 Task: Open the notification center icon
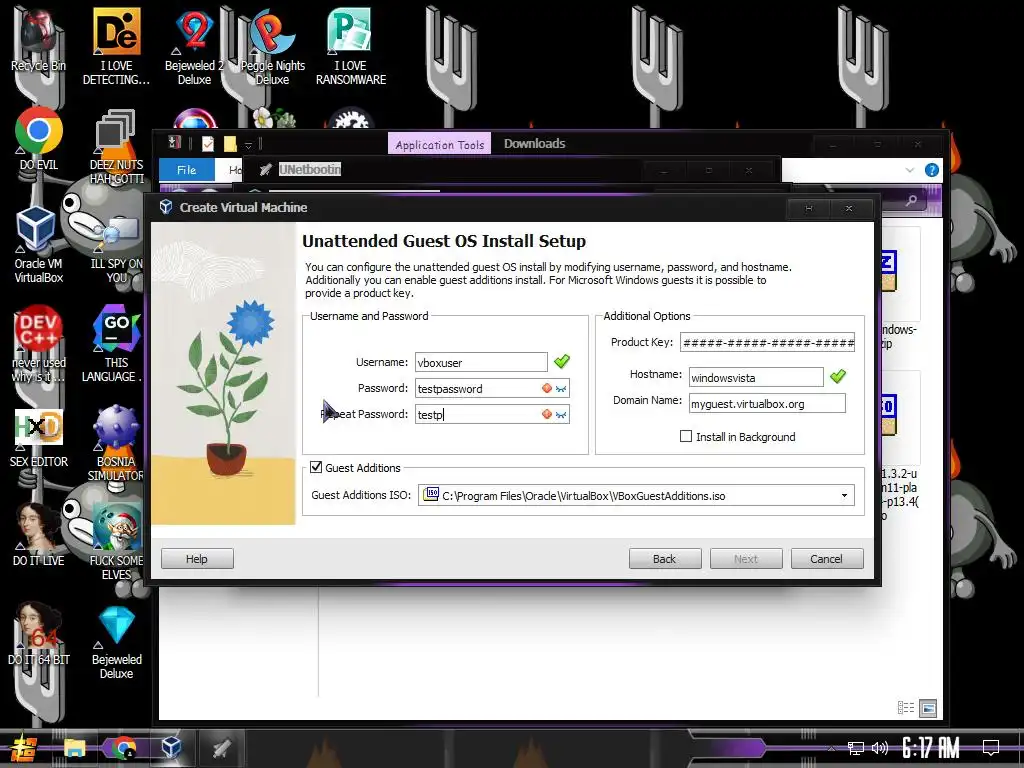(991, 747)
